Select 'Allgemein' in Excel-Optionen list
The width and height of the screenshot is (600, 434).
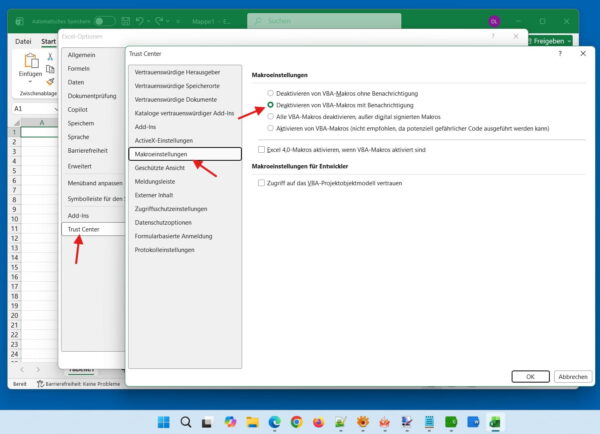[x=93, y=55]
